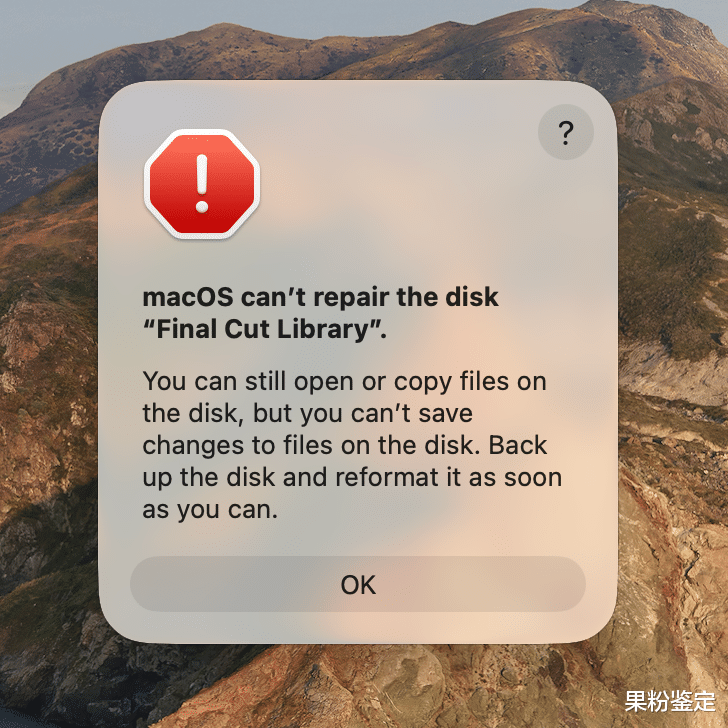Open help via the question mark button
Screen dimensions: 728x728
566,132
